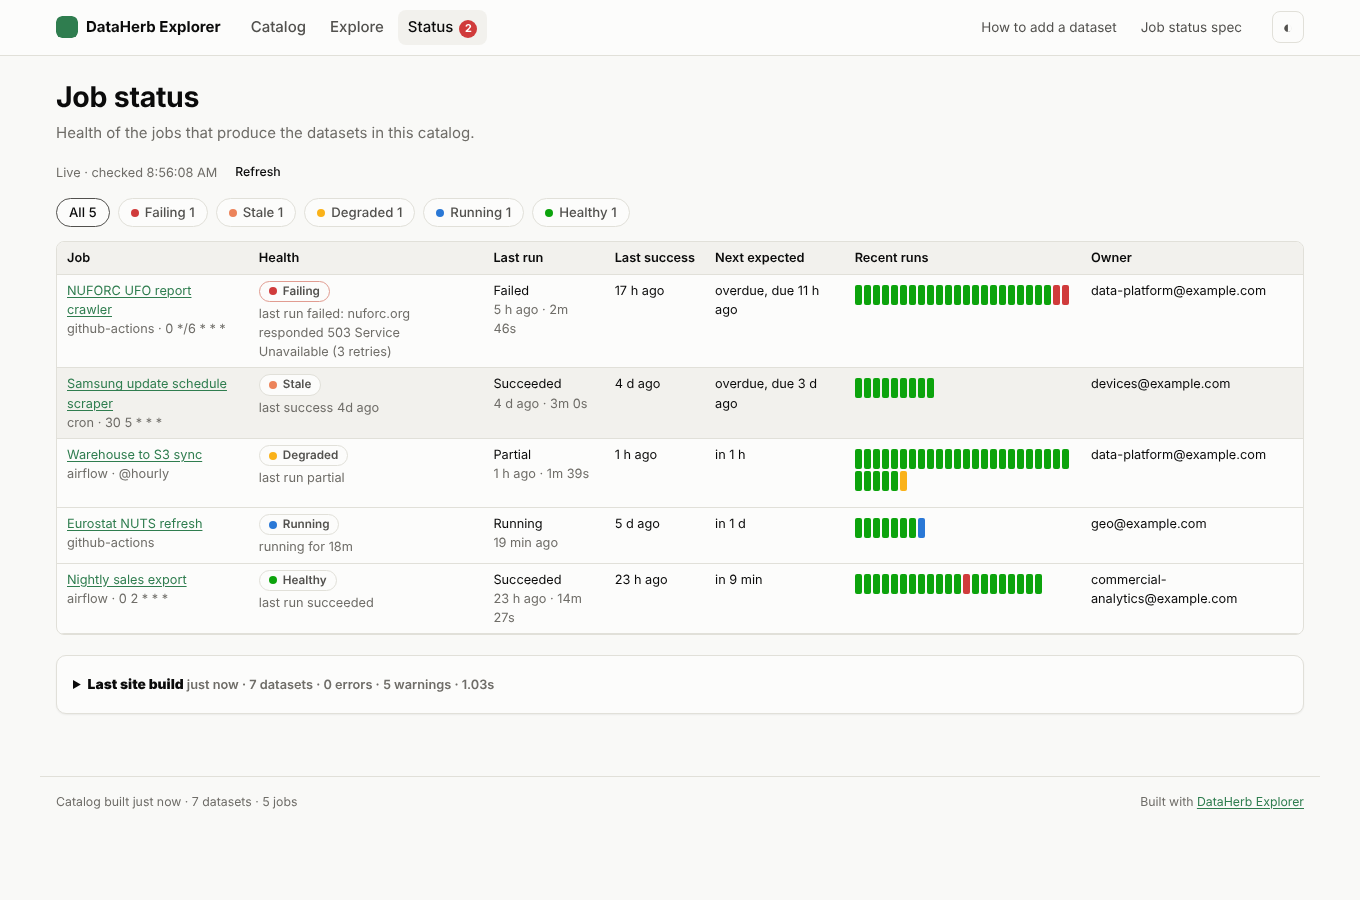Click owner geo@example.com
This screenshot has width=1360, height=900.
(1148, 524)
